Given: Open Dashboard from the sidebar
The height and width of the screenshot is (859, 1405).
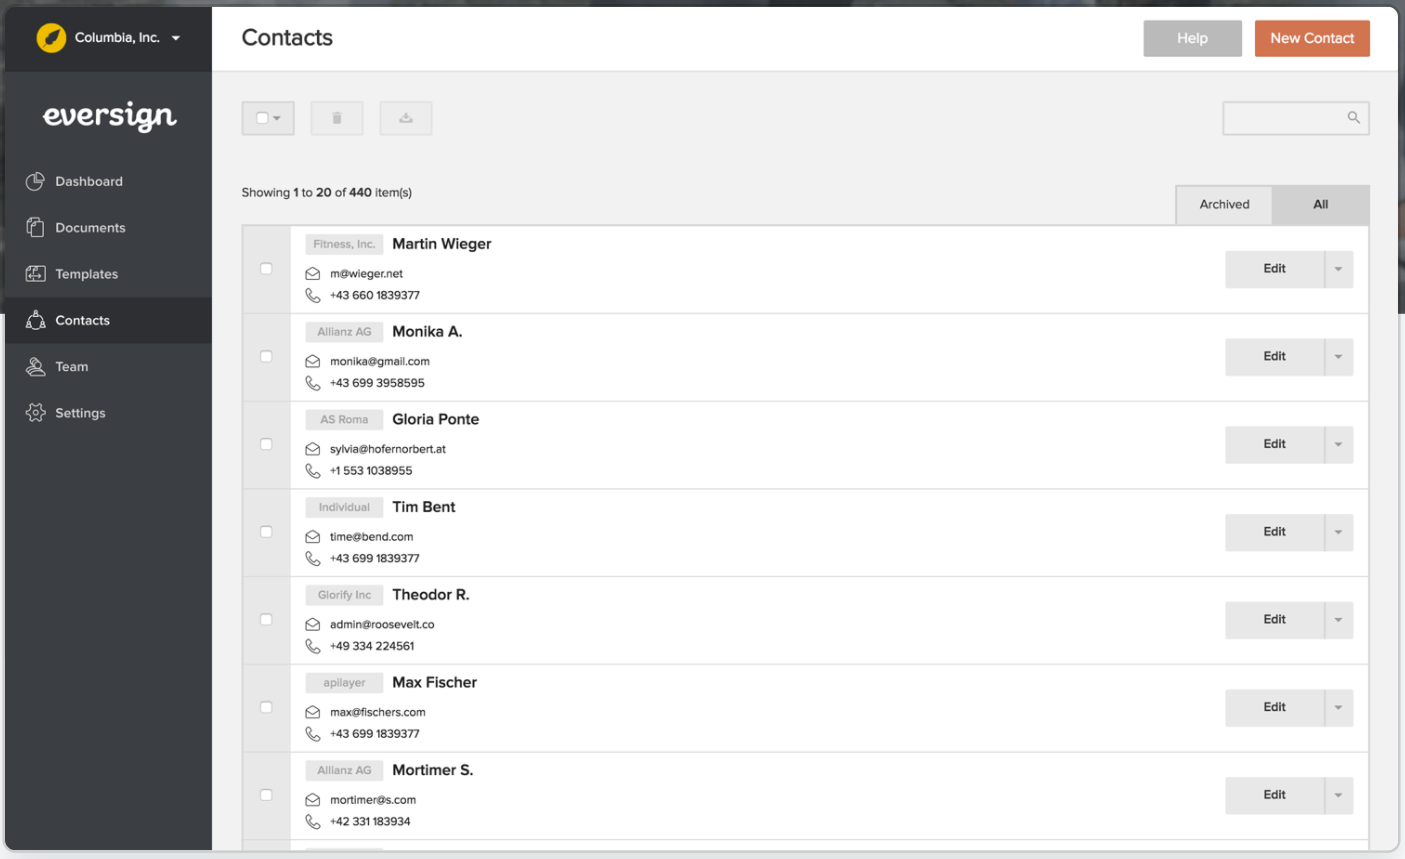Looking at the screenshot, I should 89,181.
